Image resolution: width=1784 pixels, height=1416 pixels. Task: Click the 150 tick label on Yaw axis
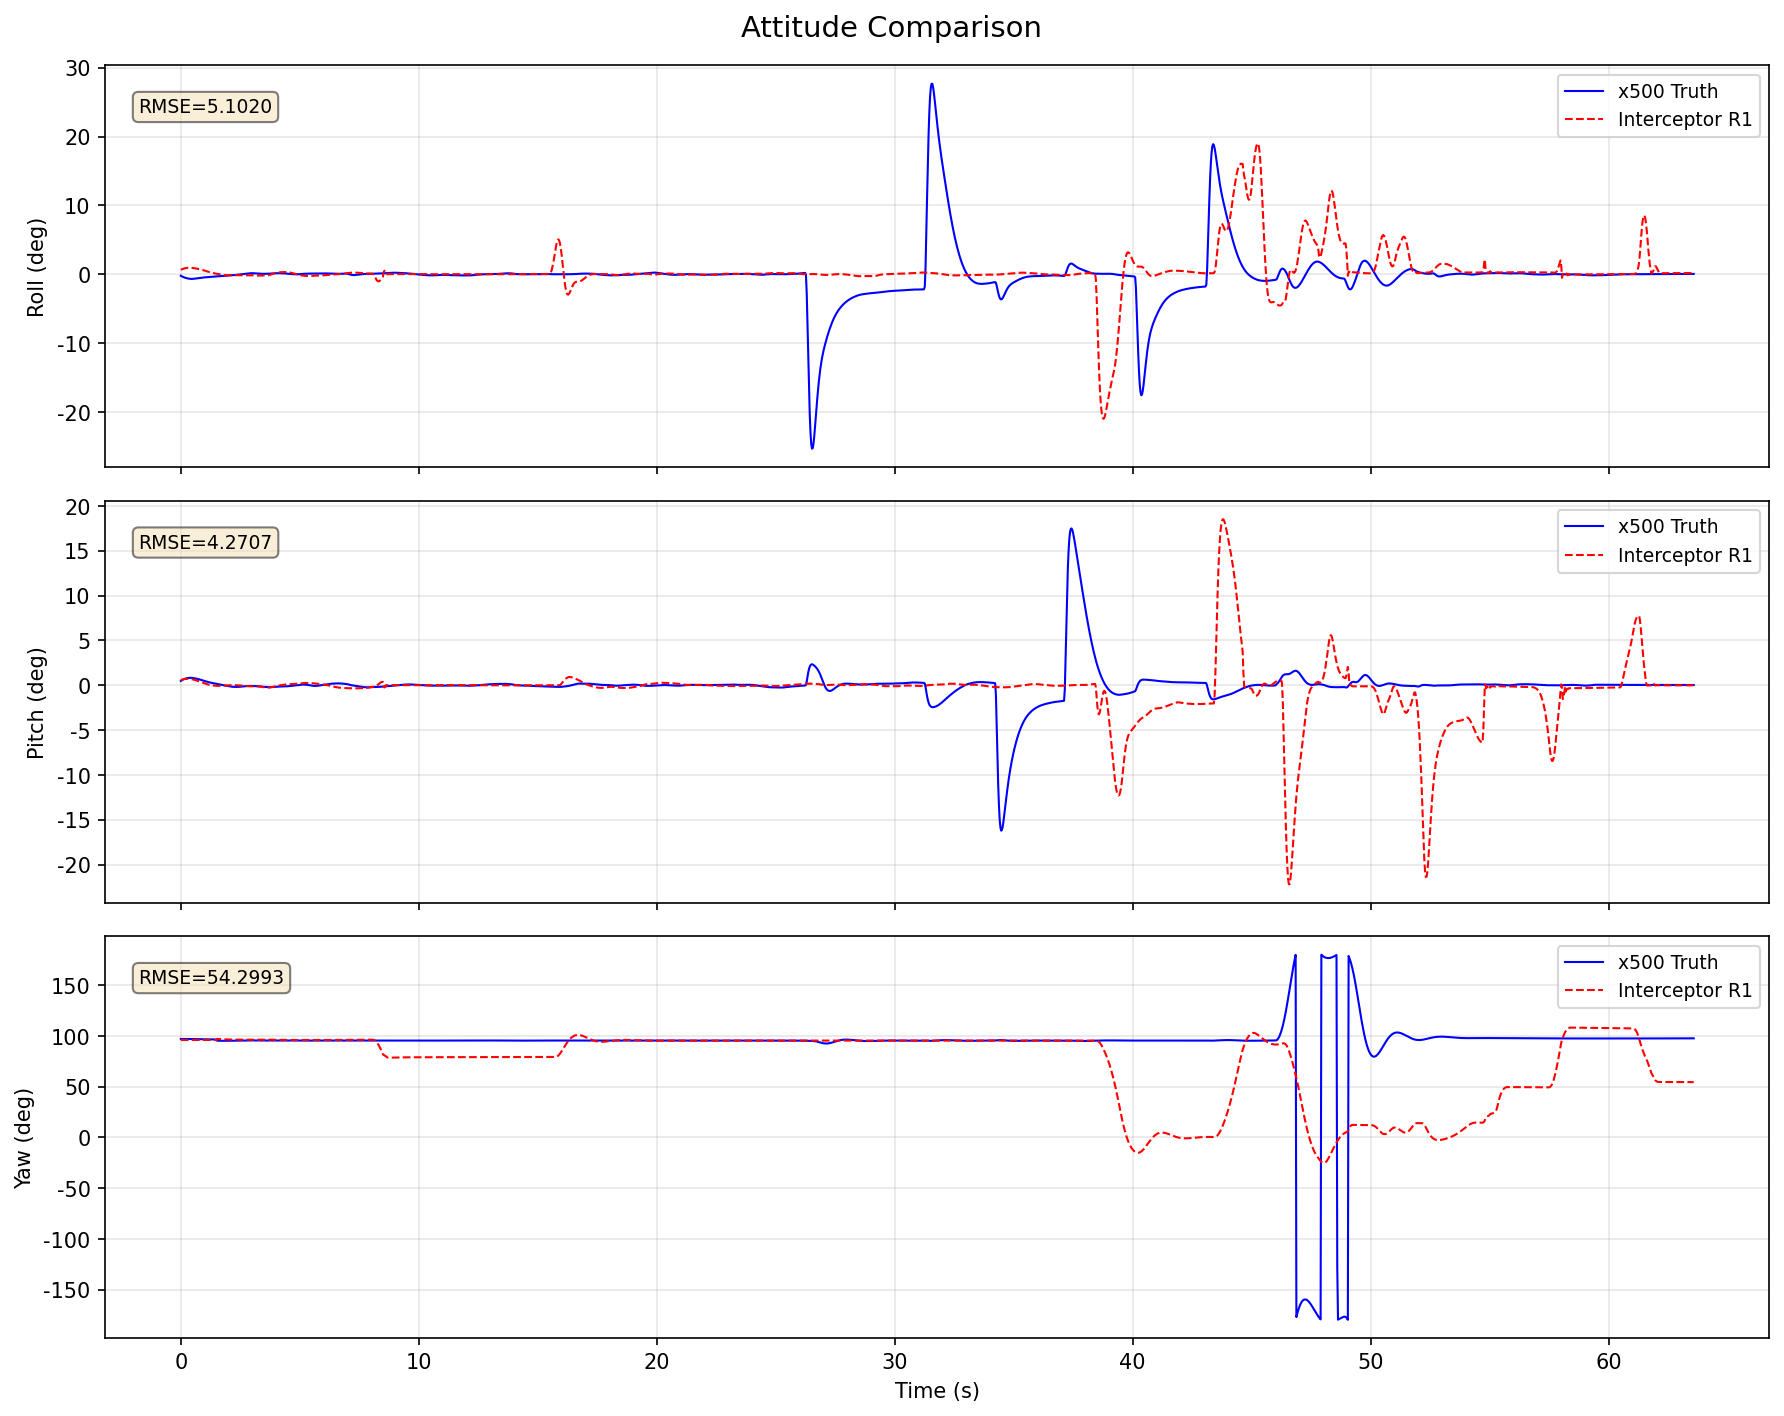click(73, 986)
